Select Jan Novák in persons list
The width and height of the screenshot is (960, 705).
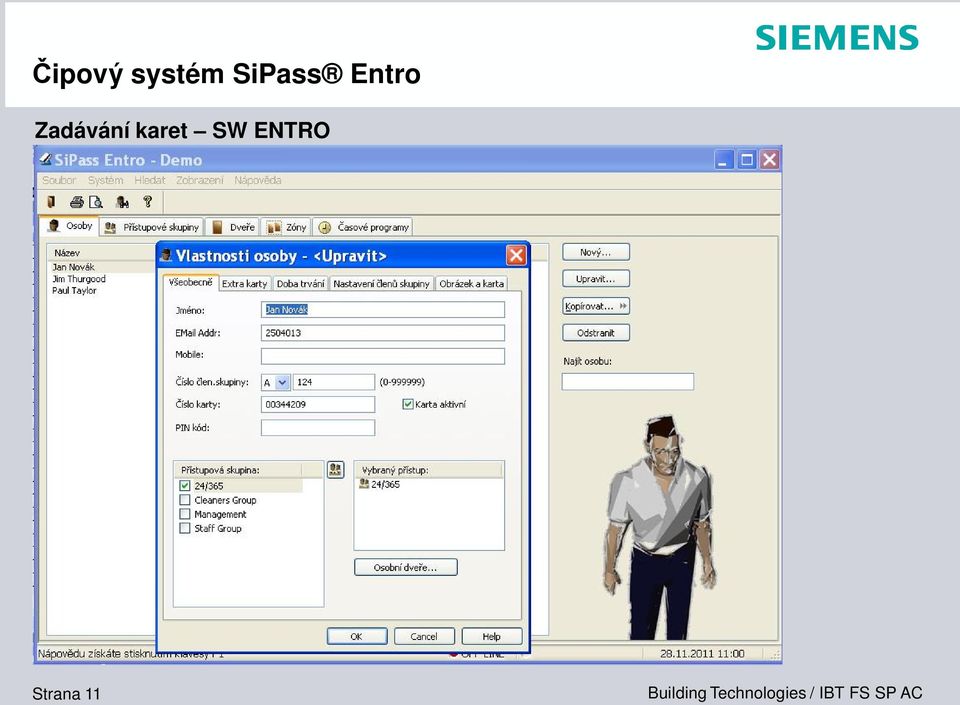73,267
